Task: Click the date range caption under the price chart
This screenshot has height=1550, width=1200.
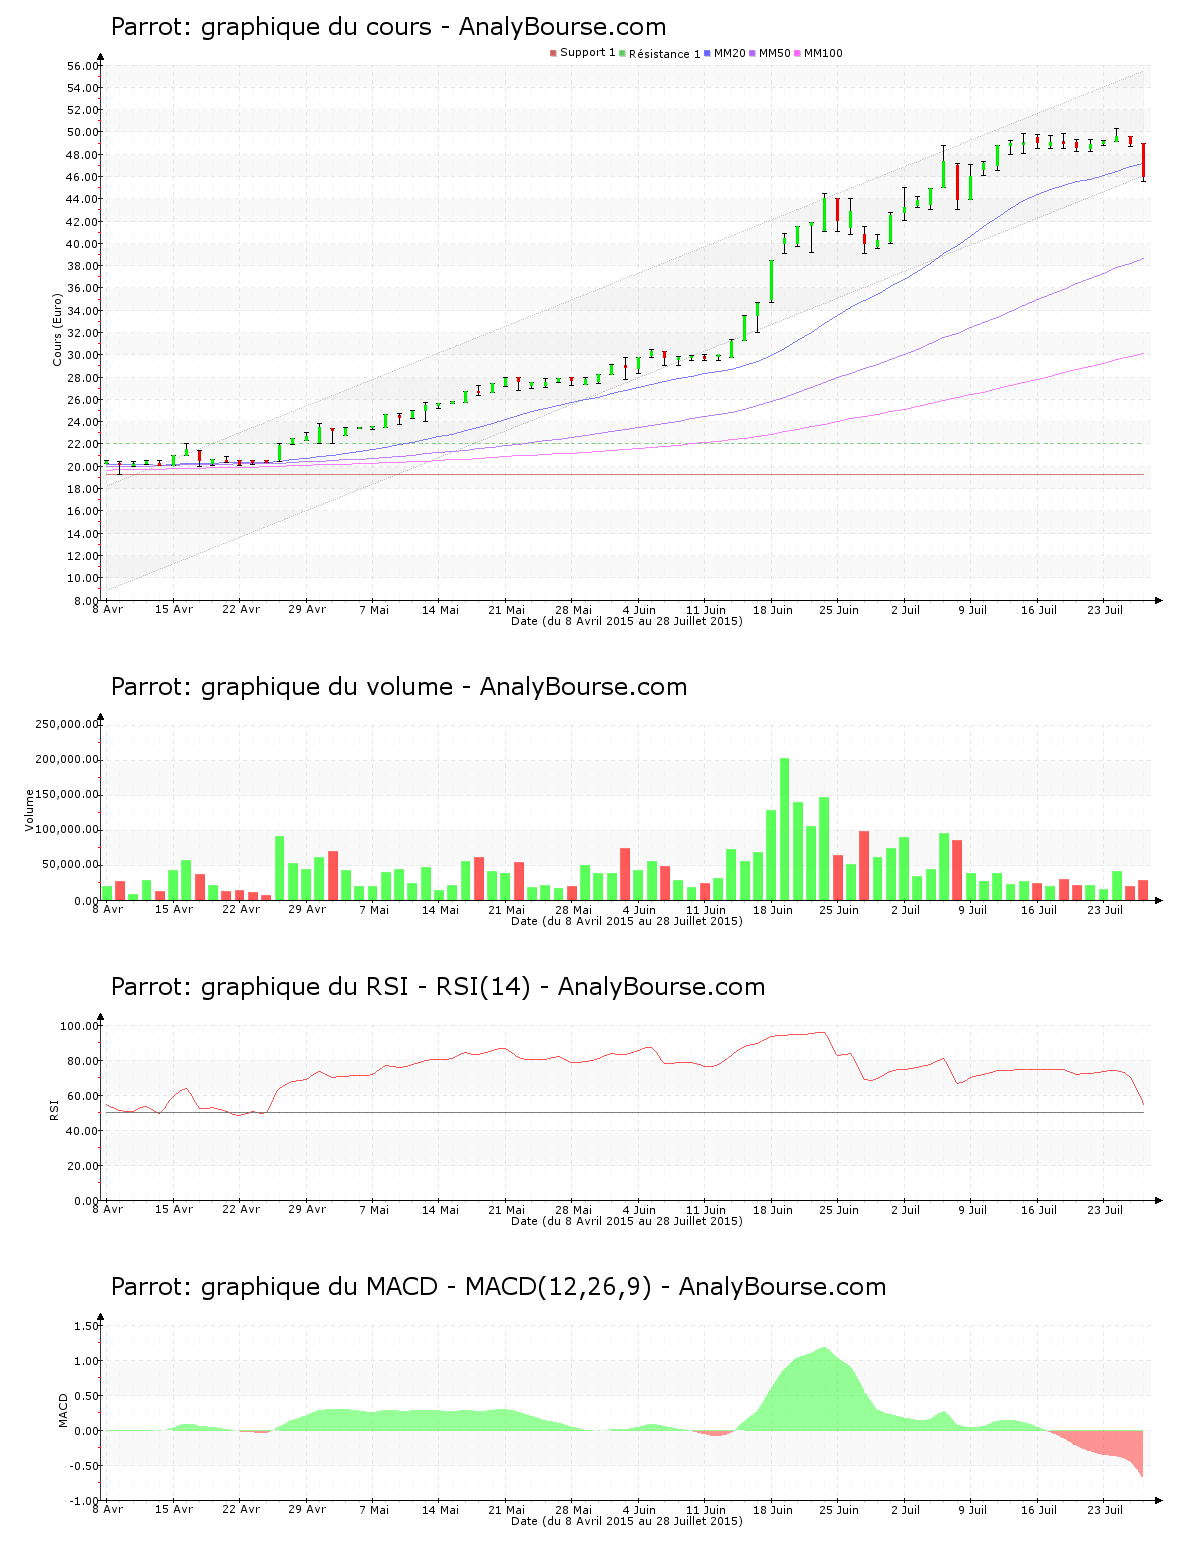Action: [627, 621]
